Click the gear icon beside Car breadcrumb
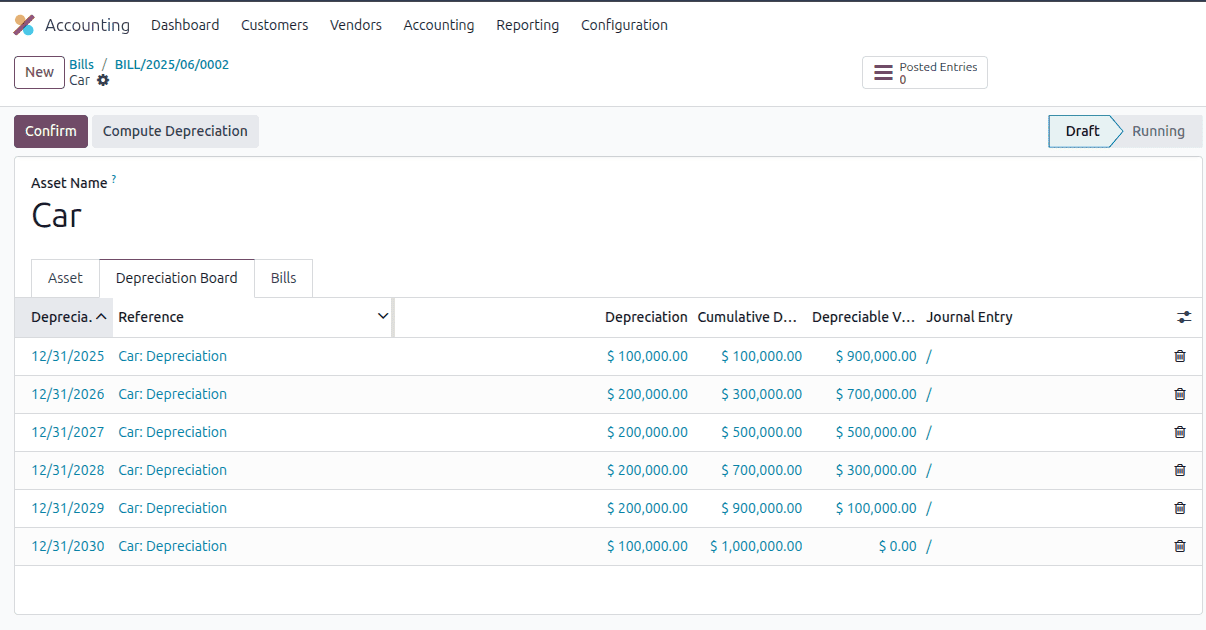Image resolution: width=1206 pixels, height=630 pixels. [103, 81]
